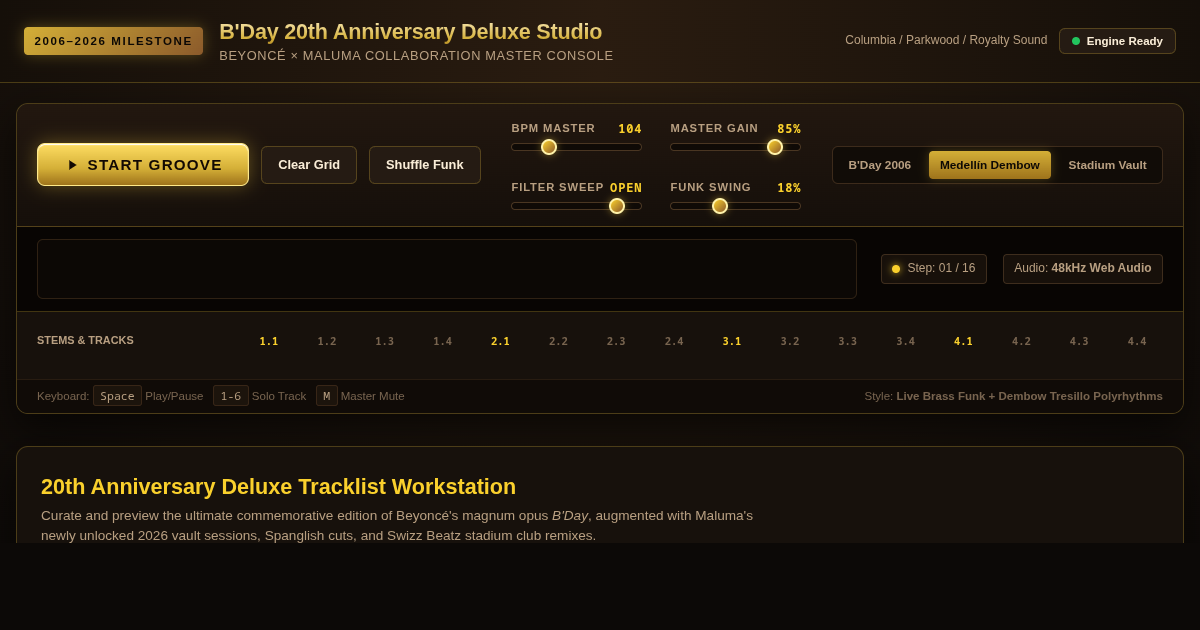Click step marker 3.1
The image size is (1200, 630).
(732, 342)
